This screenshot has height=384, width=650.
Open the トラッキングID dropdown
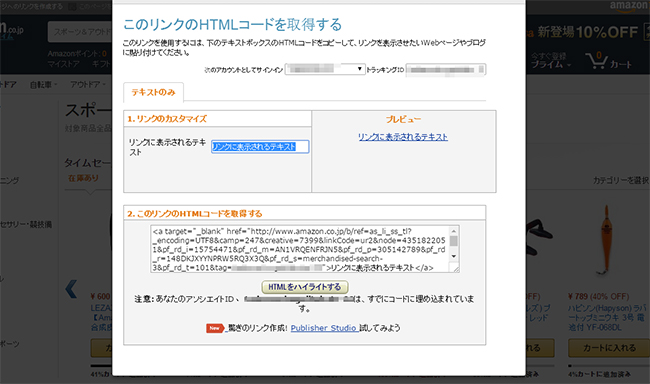pos(446,69)
